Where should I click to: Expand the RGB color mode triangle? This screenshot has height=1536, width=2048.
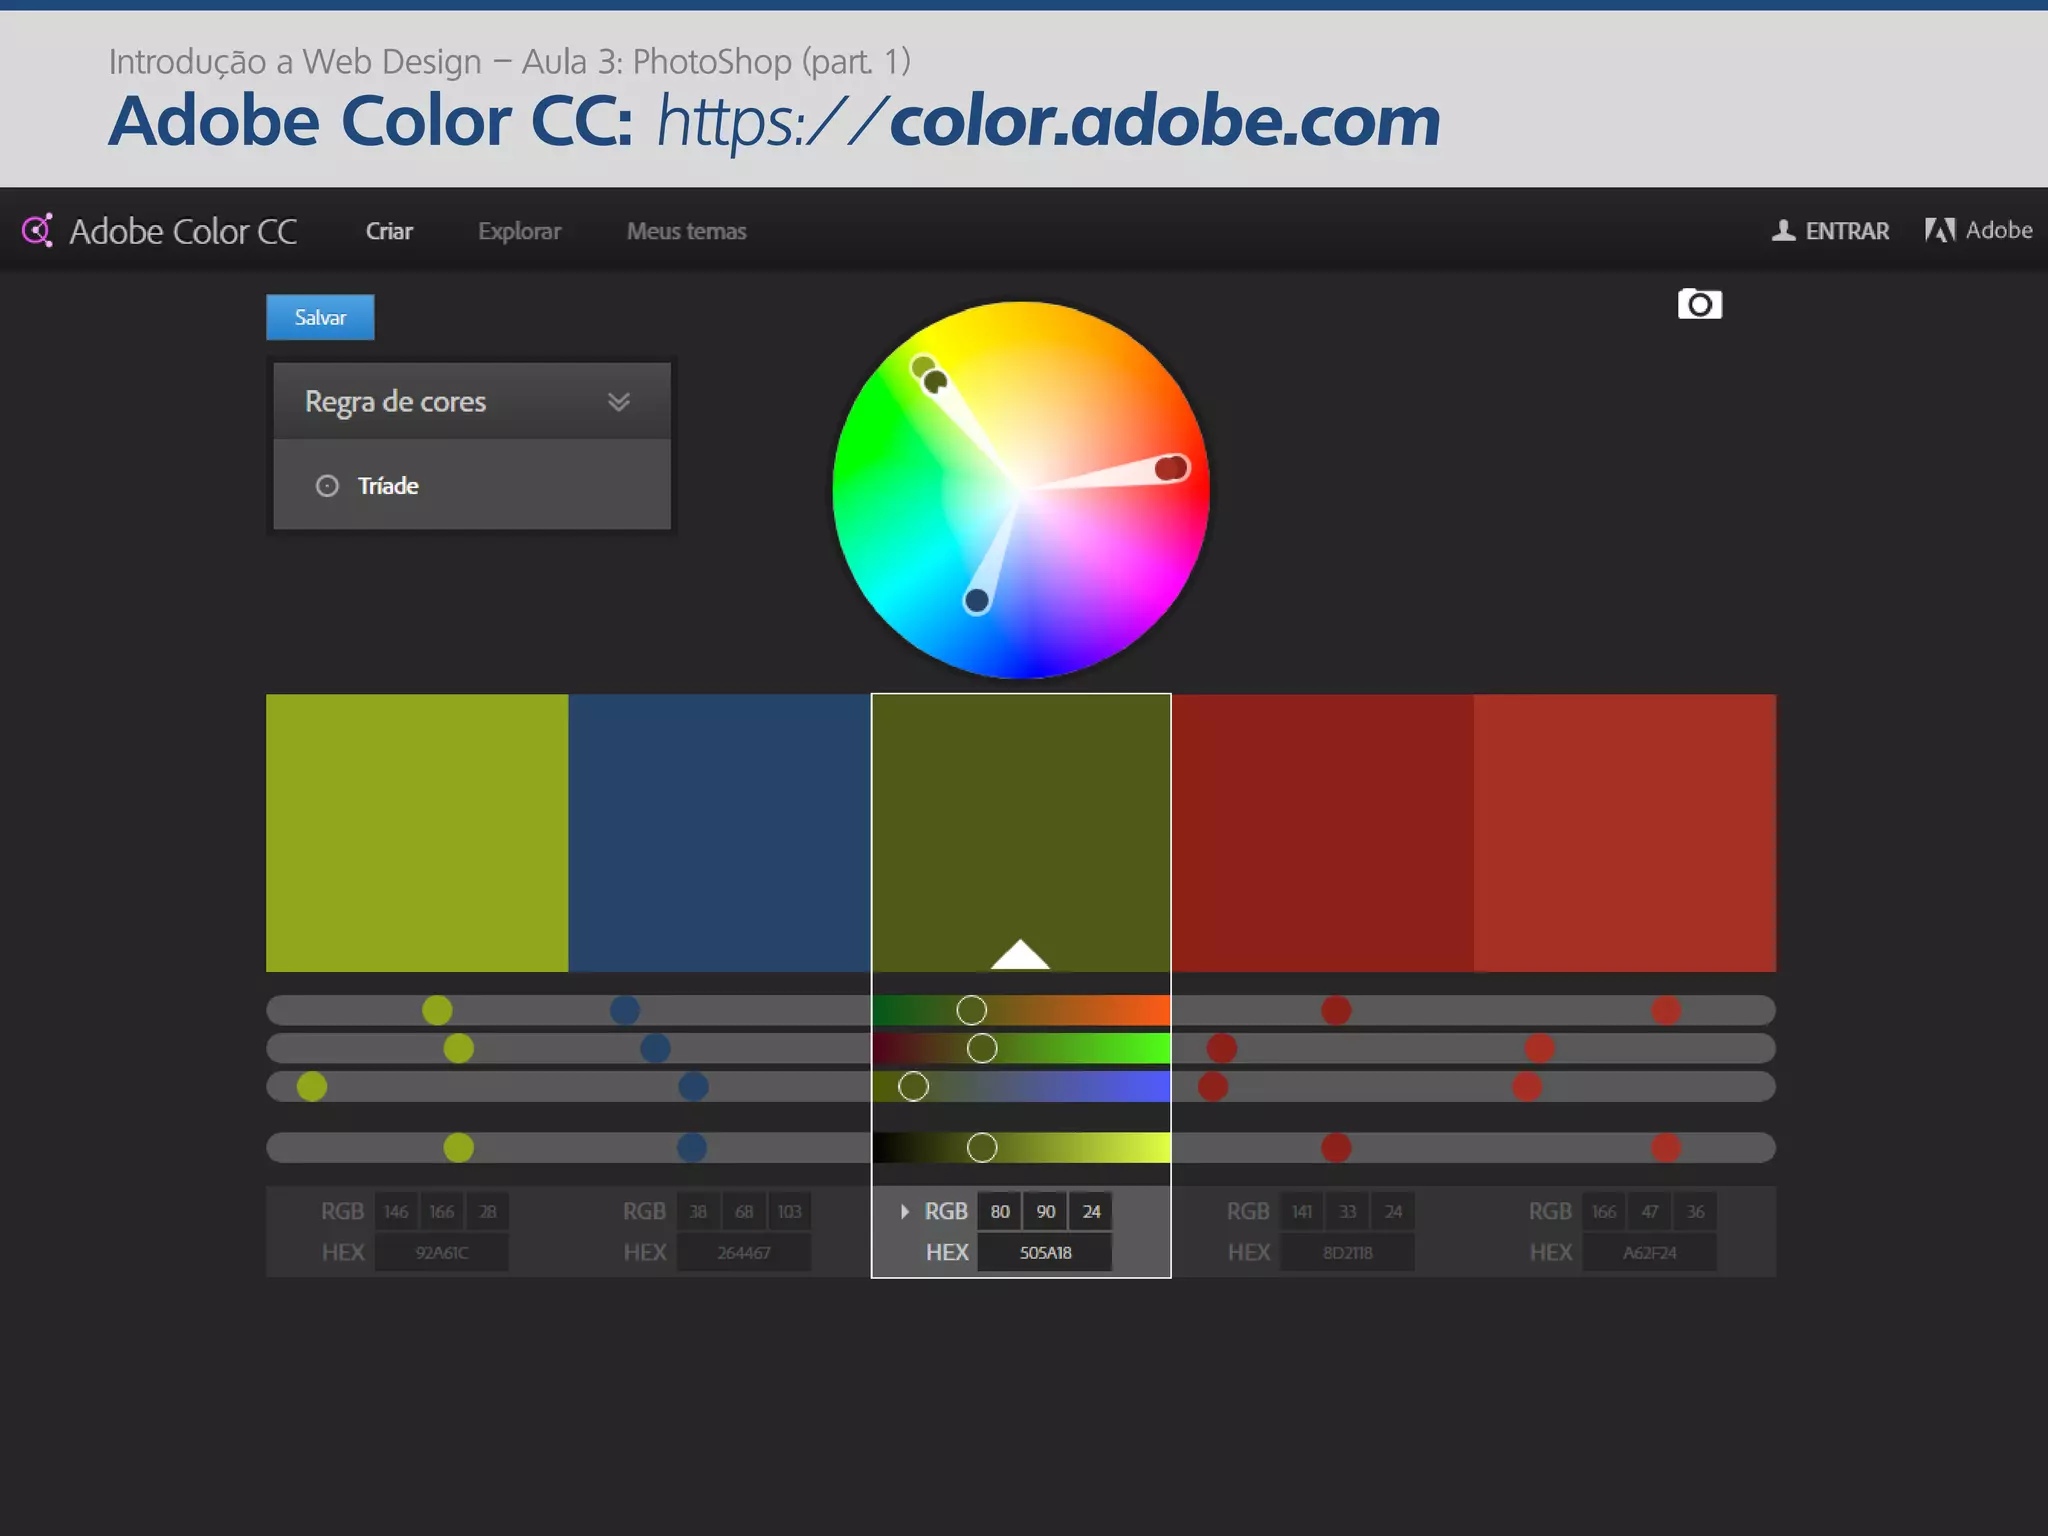[x=904, y=1211]
